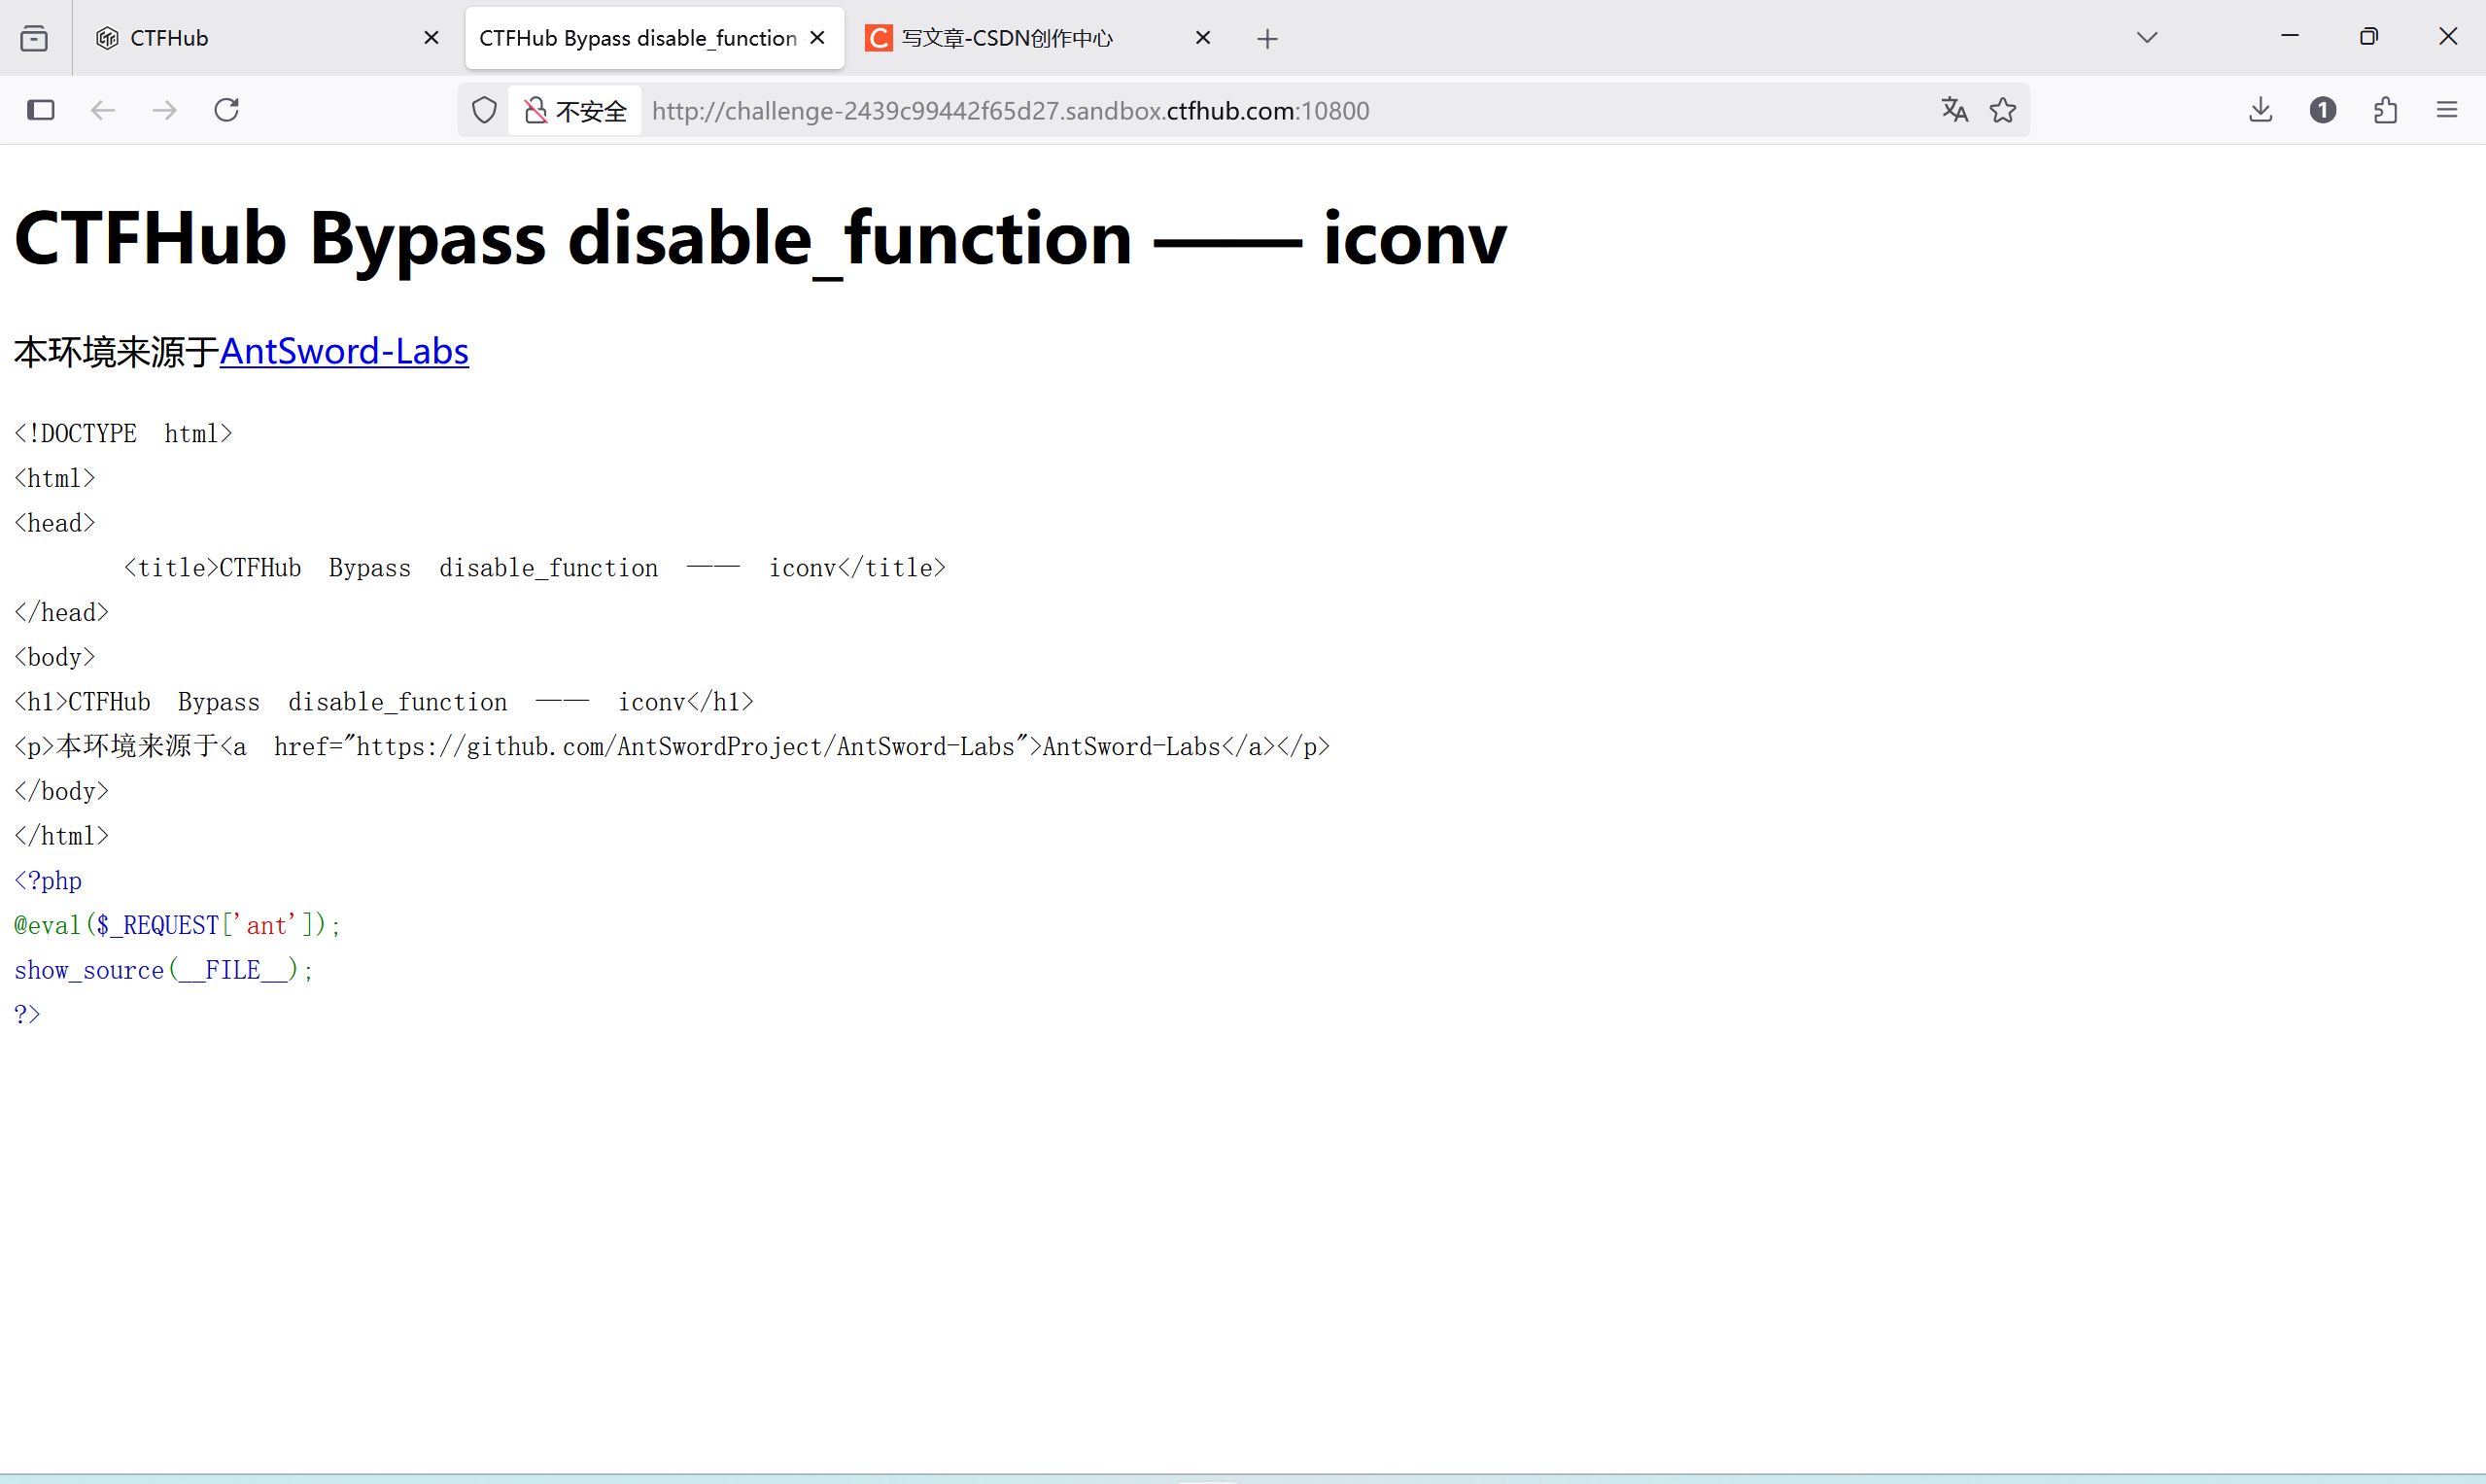2486x1484 pixels.
Task: Expand the list all tabs chevron
Action: point(2147,38)
